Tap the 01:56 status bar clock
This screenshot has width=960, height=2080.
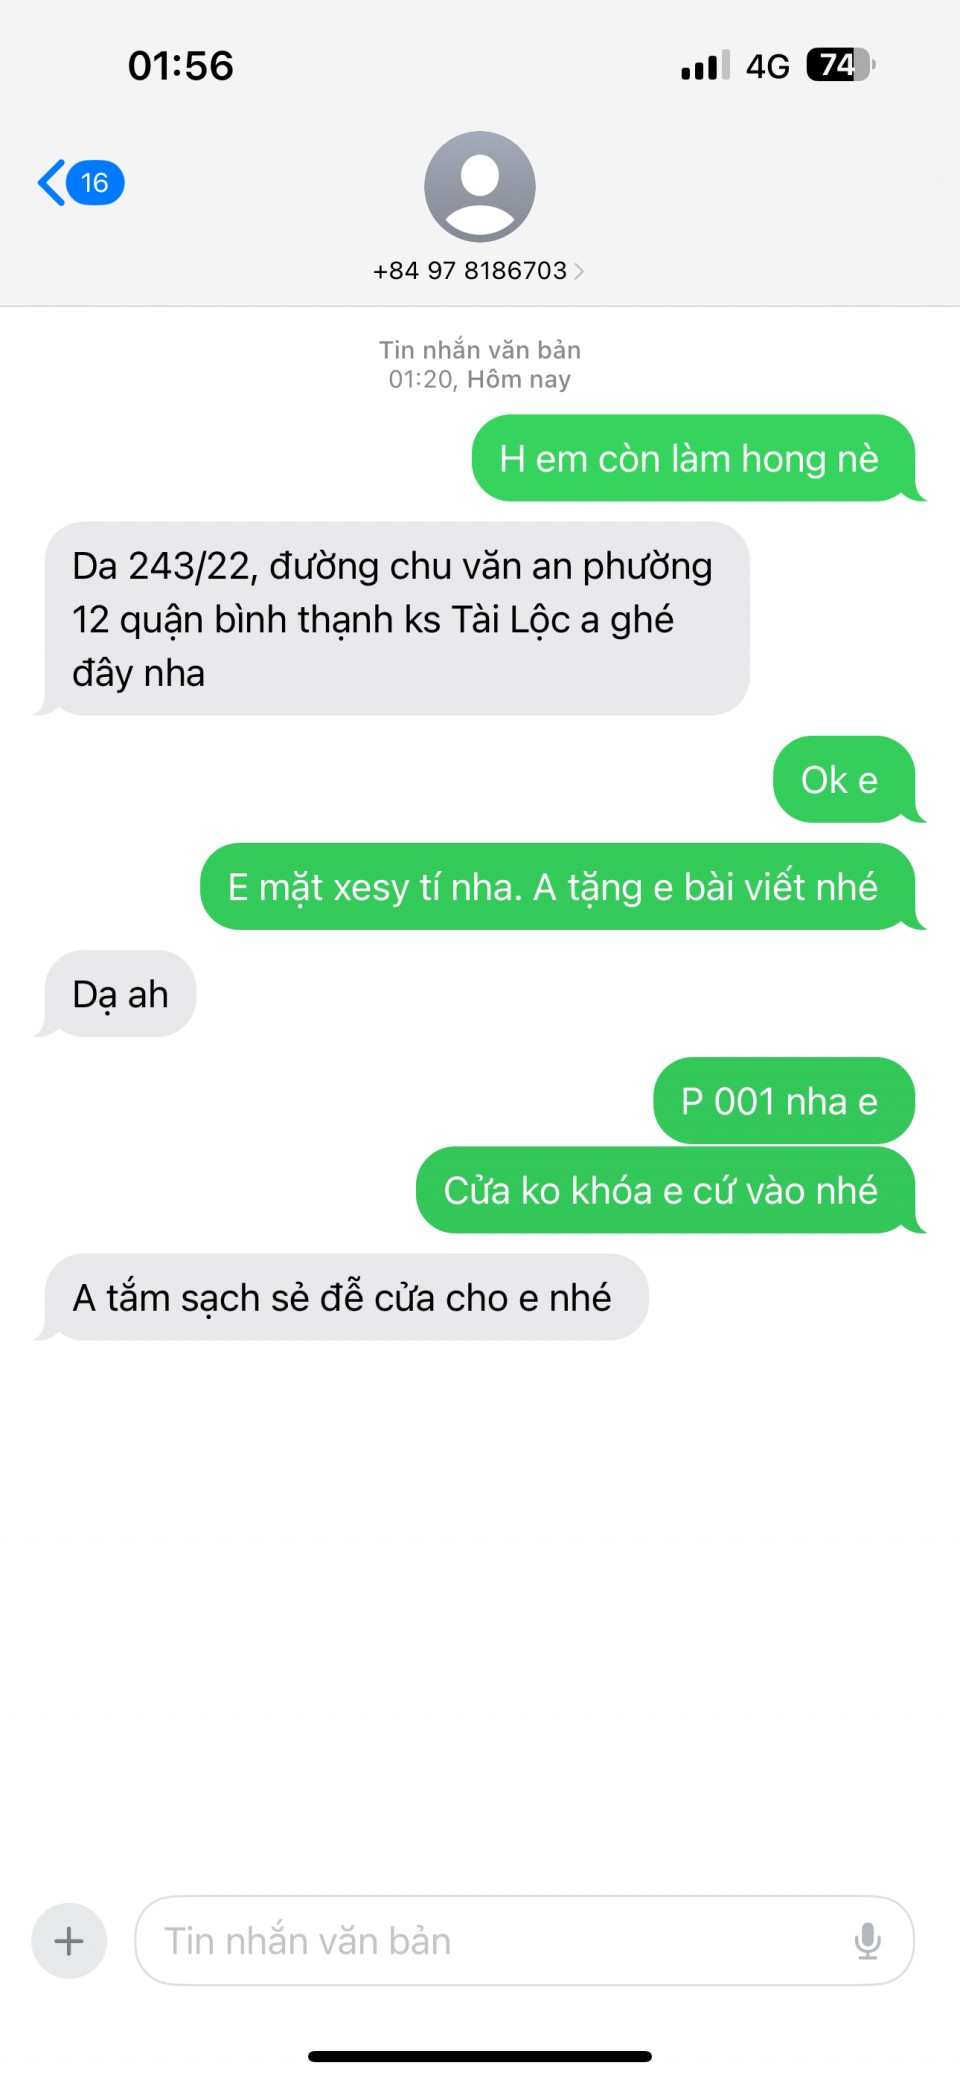[x=181, y=66]
